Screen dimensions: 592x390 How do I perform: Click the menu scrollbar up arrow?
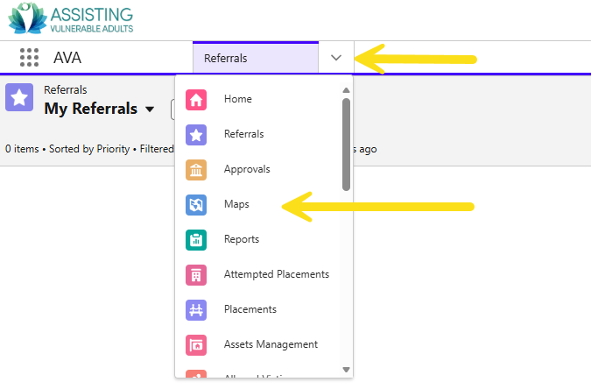346,90
